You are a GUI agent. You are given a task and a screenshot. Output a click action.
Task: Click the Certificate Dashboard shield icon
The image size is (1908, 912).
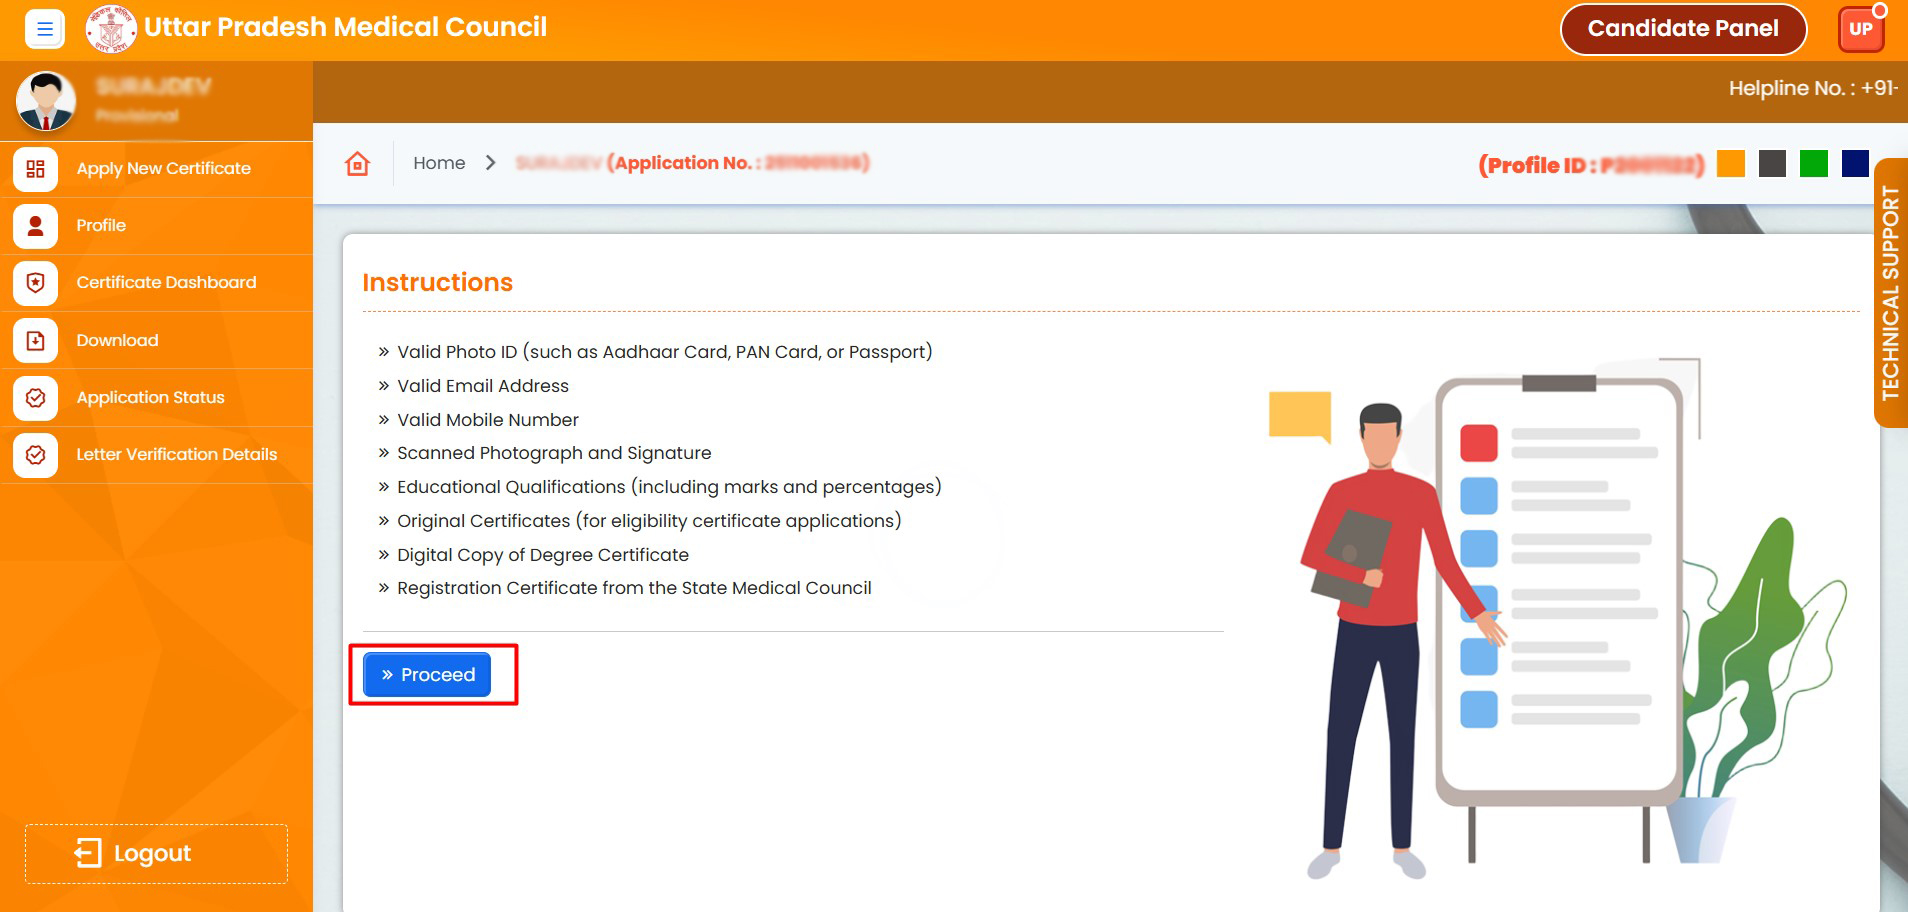point(35,283)
